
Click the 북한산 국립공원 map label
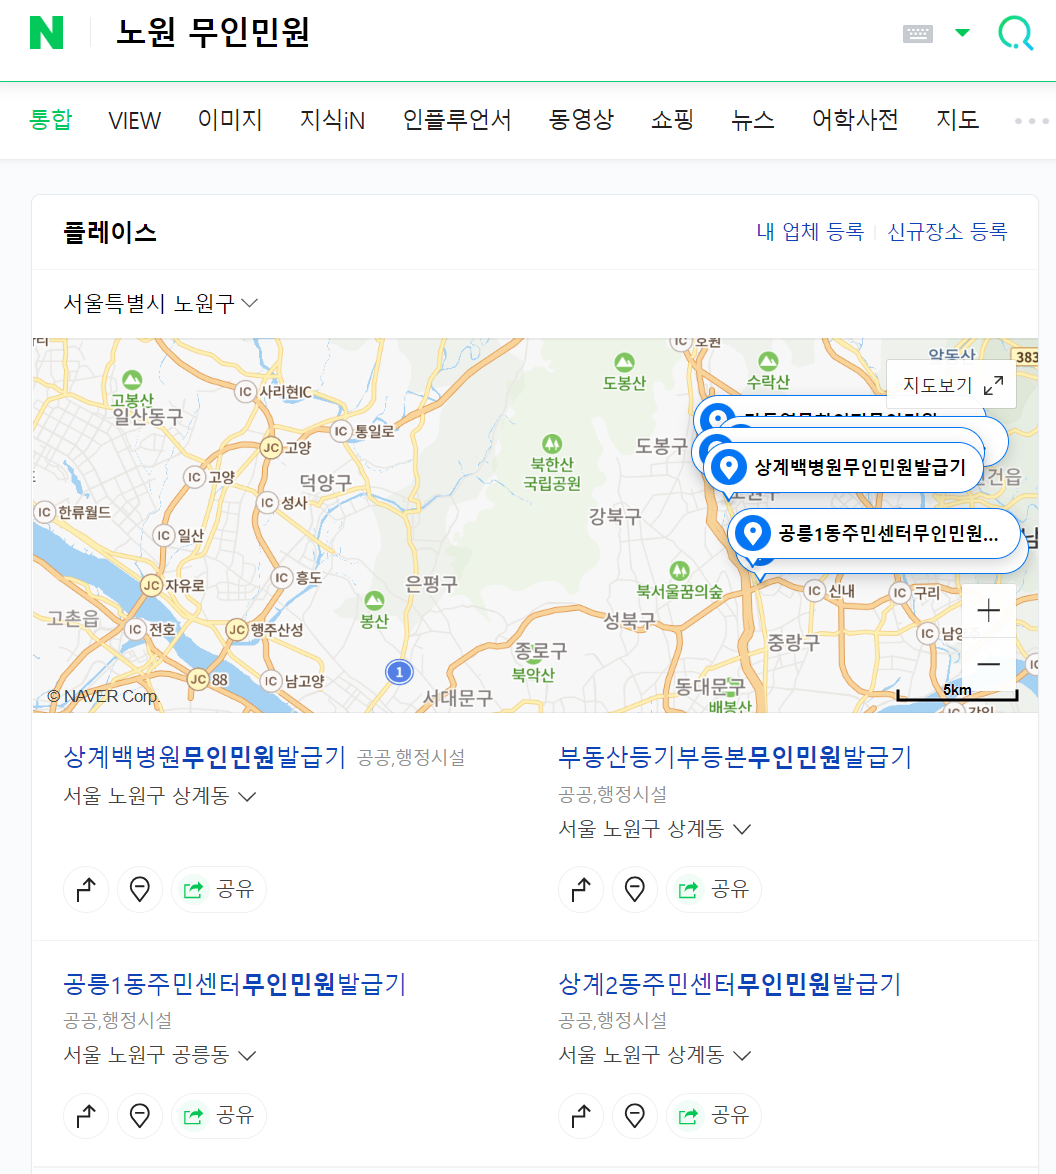pos(552,473)
